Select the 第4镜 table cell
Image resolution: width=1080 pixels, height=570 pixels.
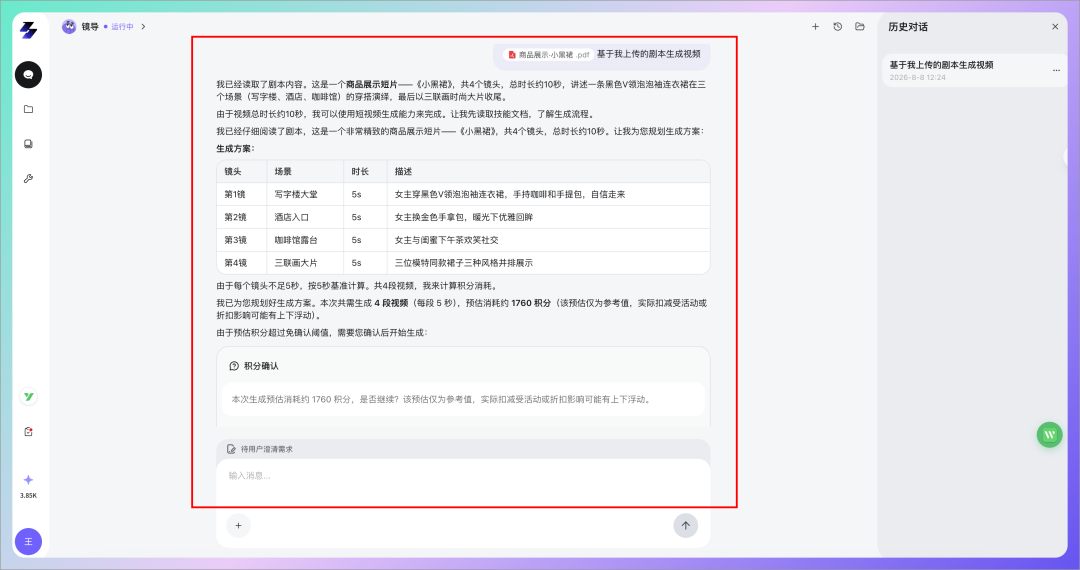tap(242, 262)
